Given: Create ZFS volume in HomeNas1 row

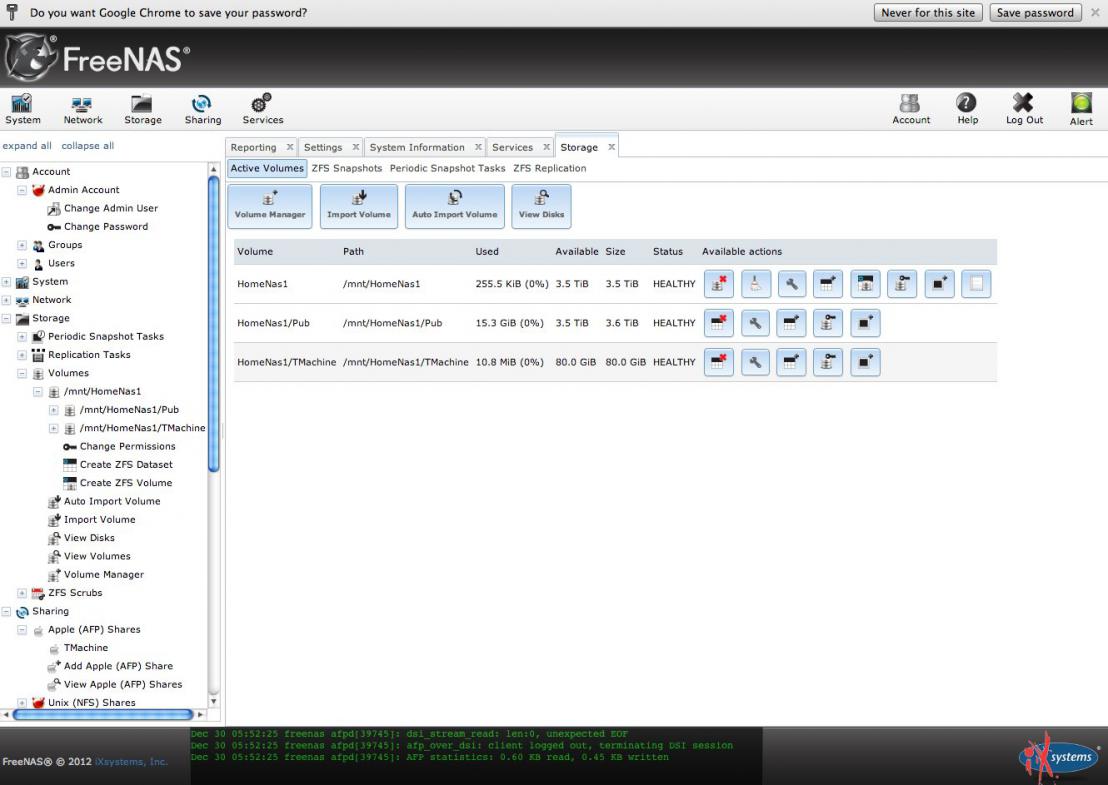Looking at the screenshot, I should tap(865, 284).
